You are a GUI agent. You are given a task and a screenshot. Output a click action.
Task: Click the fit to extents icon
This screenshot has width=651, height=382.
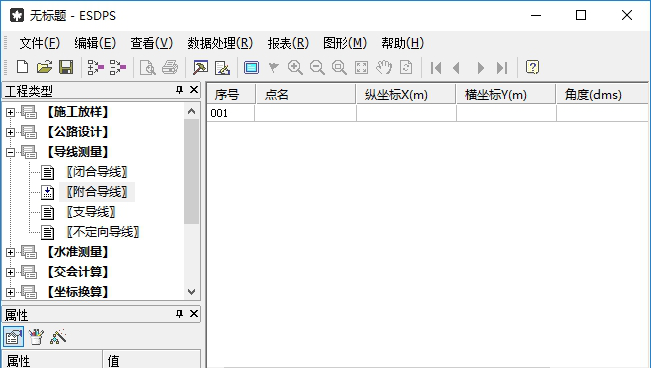click(362, 67)
